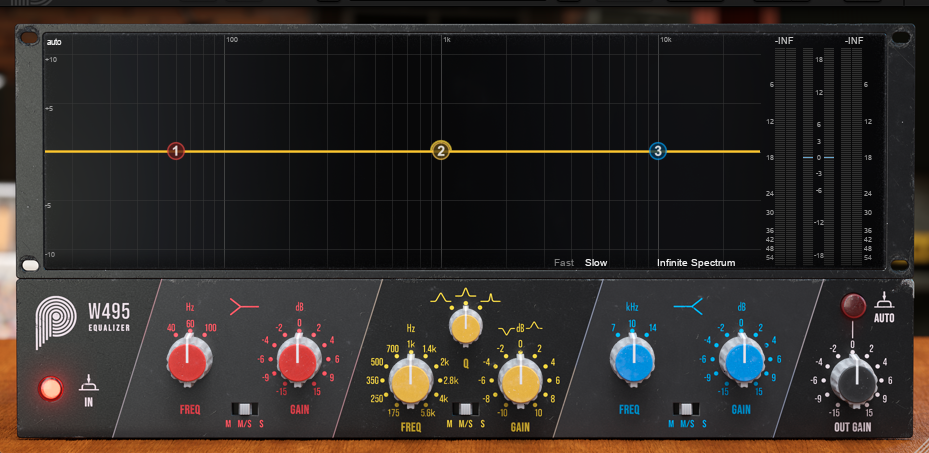Toggle the AUTO gain red LED button
The image size is (929, 453).
[853, 305]
